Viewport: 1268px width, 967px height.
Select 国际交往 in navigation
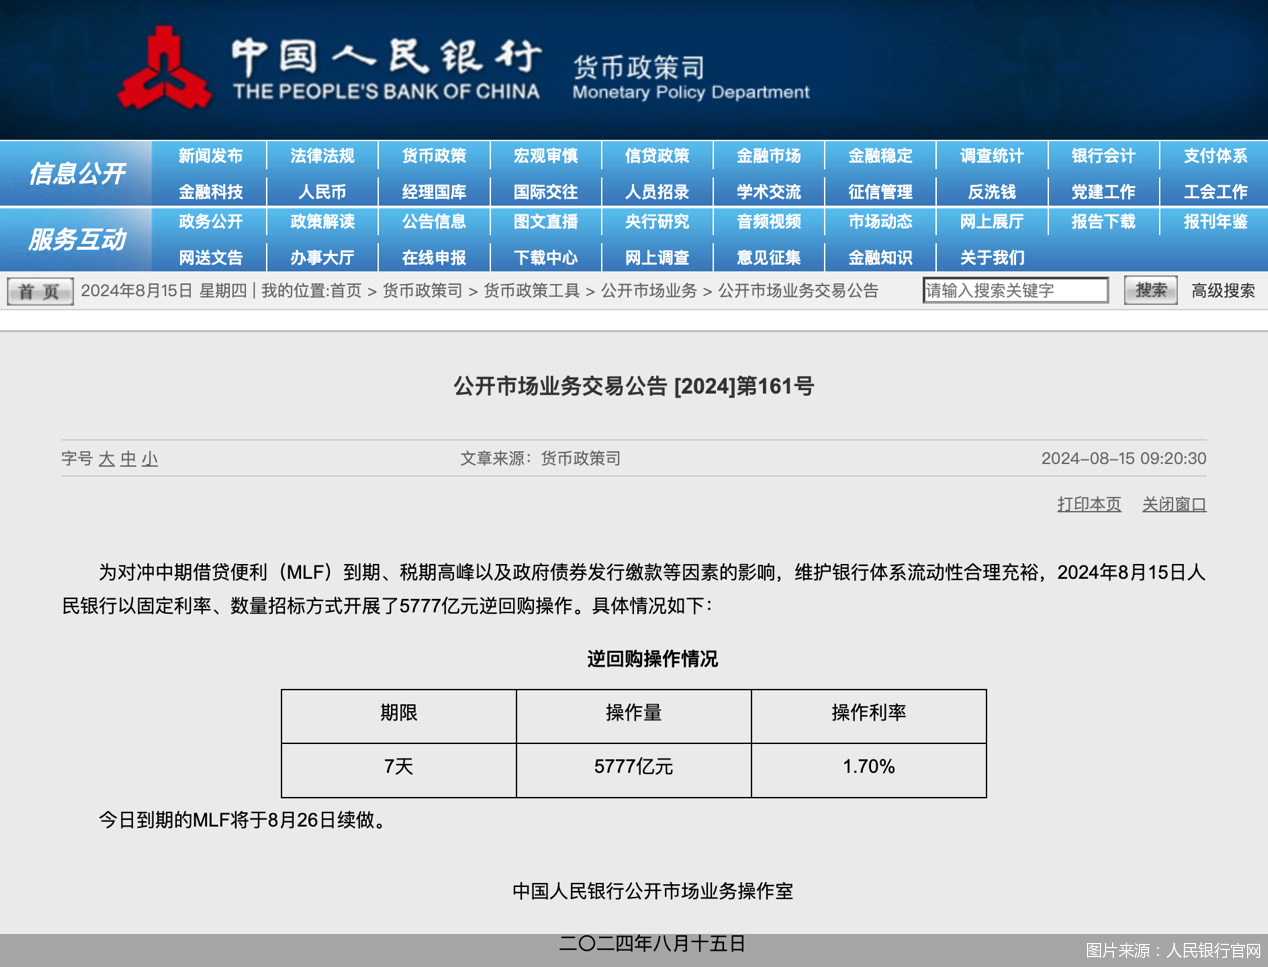pos(546,192)
